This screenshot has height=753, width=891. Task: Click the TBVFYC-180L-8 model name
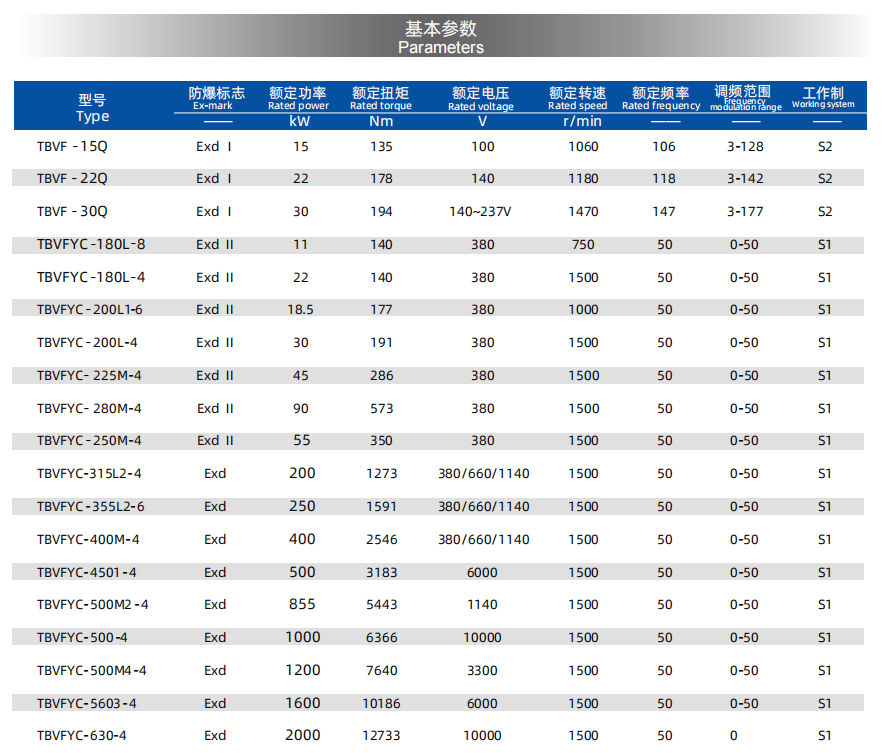coord(90,245)
